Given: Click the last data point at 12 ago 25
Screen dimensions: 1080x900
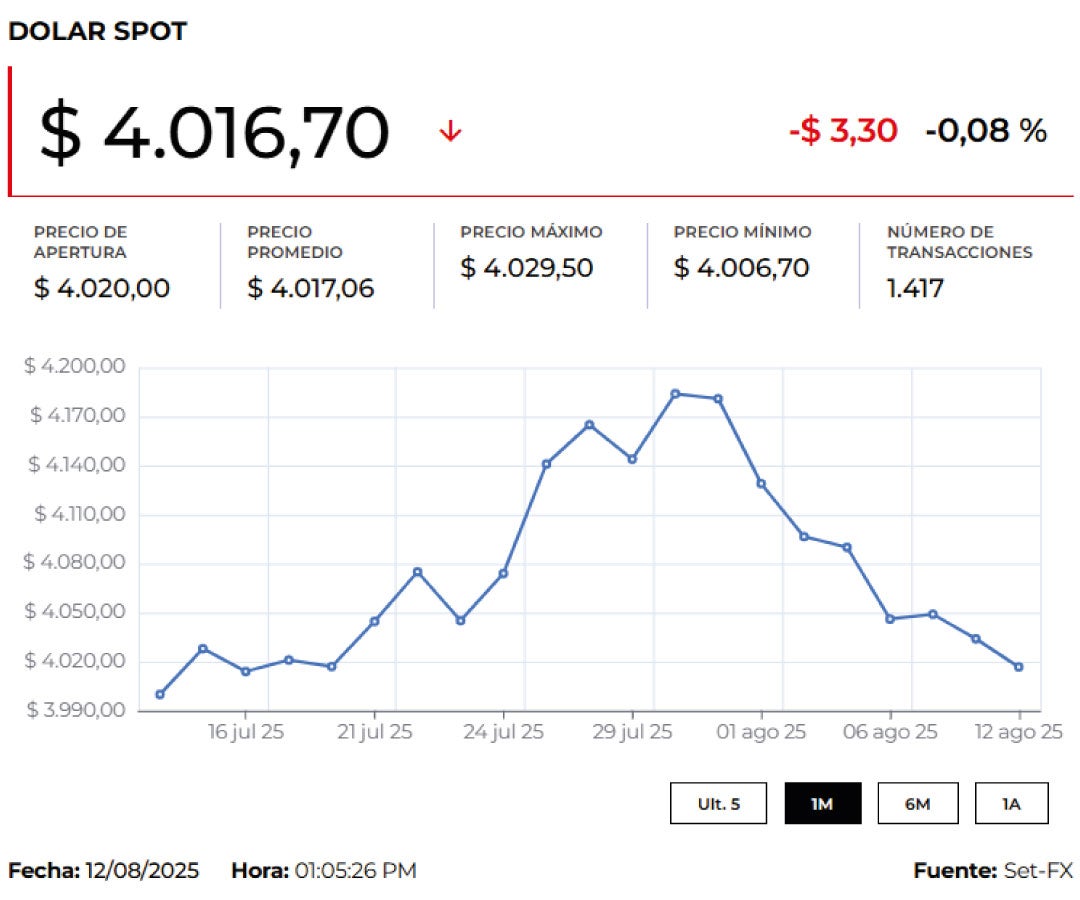Looking at the screenshot, I should coord(1018,667).
